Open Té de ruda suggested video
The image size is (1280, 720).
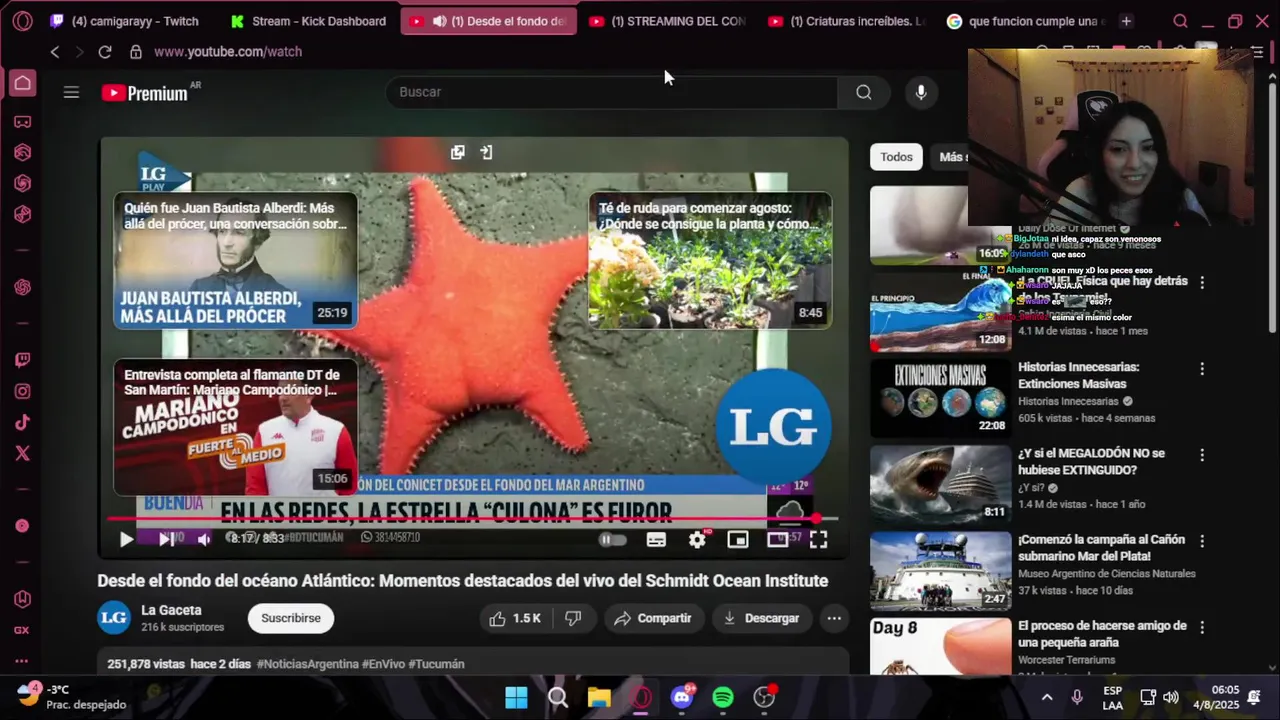[710, 260]
